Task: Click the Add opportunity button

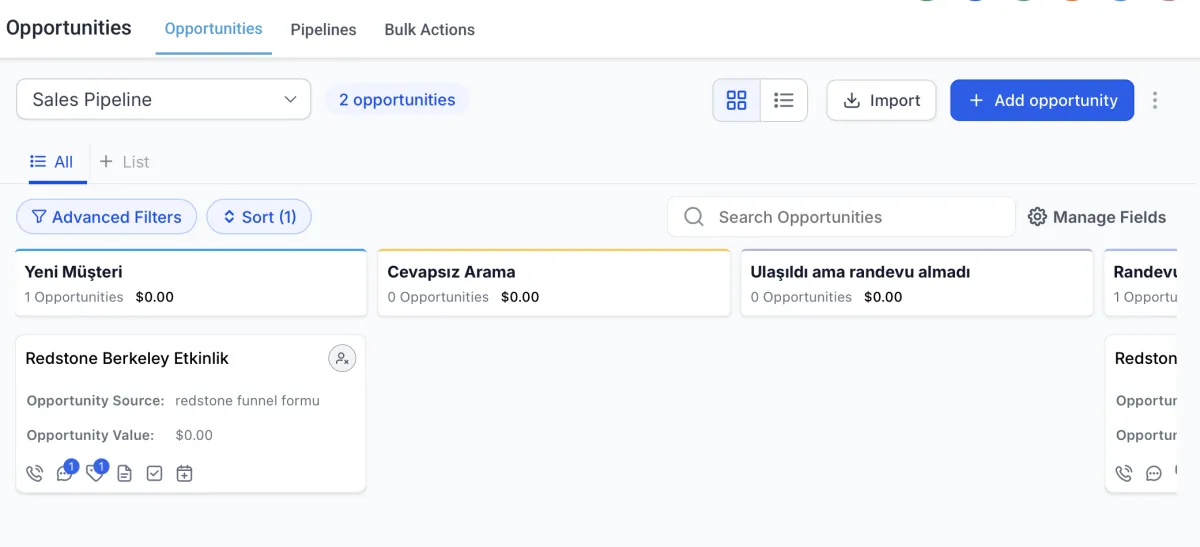Action: point(1042,100)
